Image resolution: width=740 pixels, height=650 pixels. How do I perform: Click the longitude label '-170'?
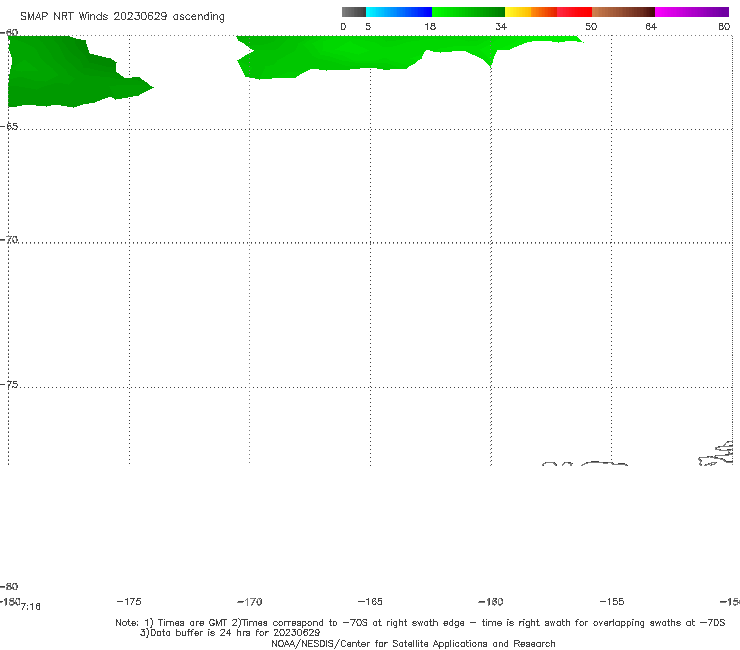tap(250, 602)
